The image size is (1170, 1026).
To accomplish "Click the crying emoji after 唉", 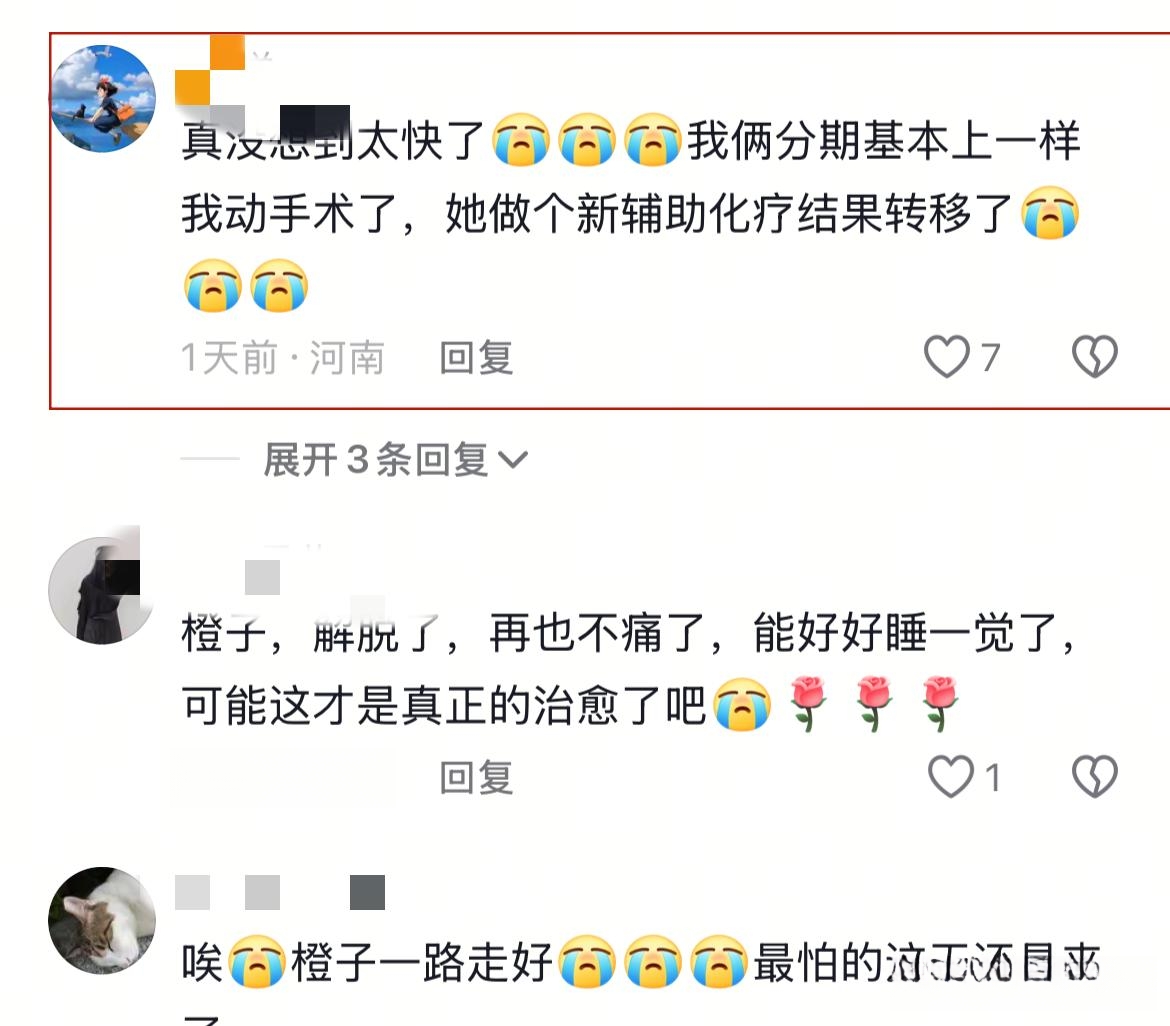I will (257, 962).
